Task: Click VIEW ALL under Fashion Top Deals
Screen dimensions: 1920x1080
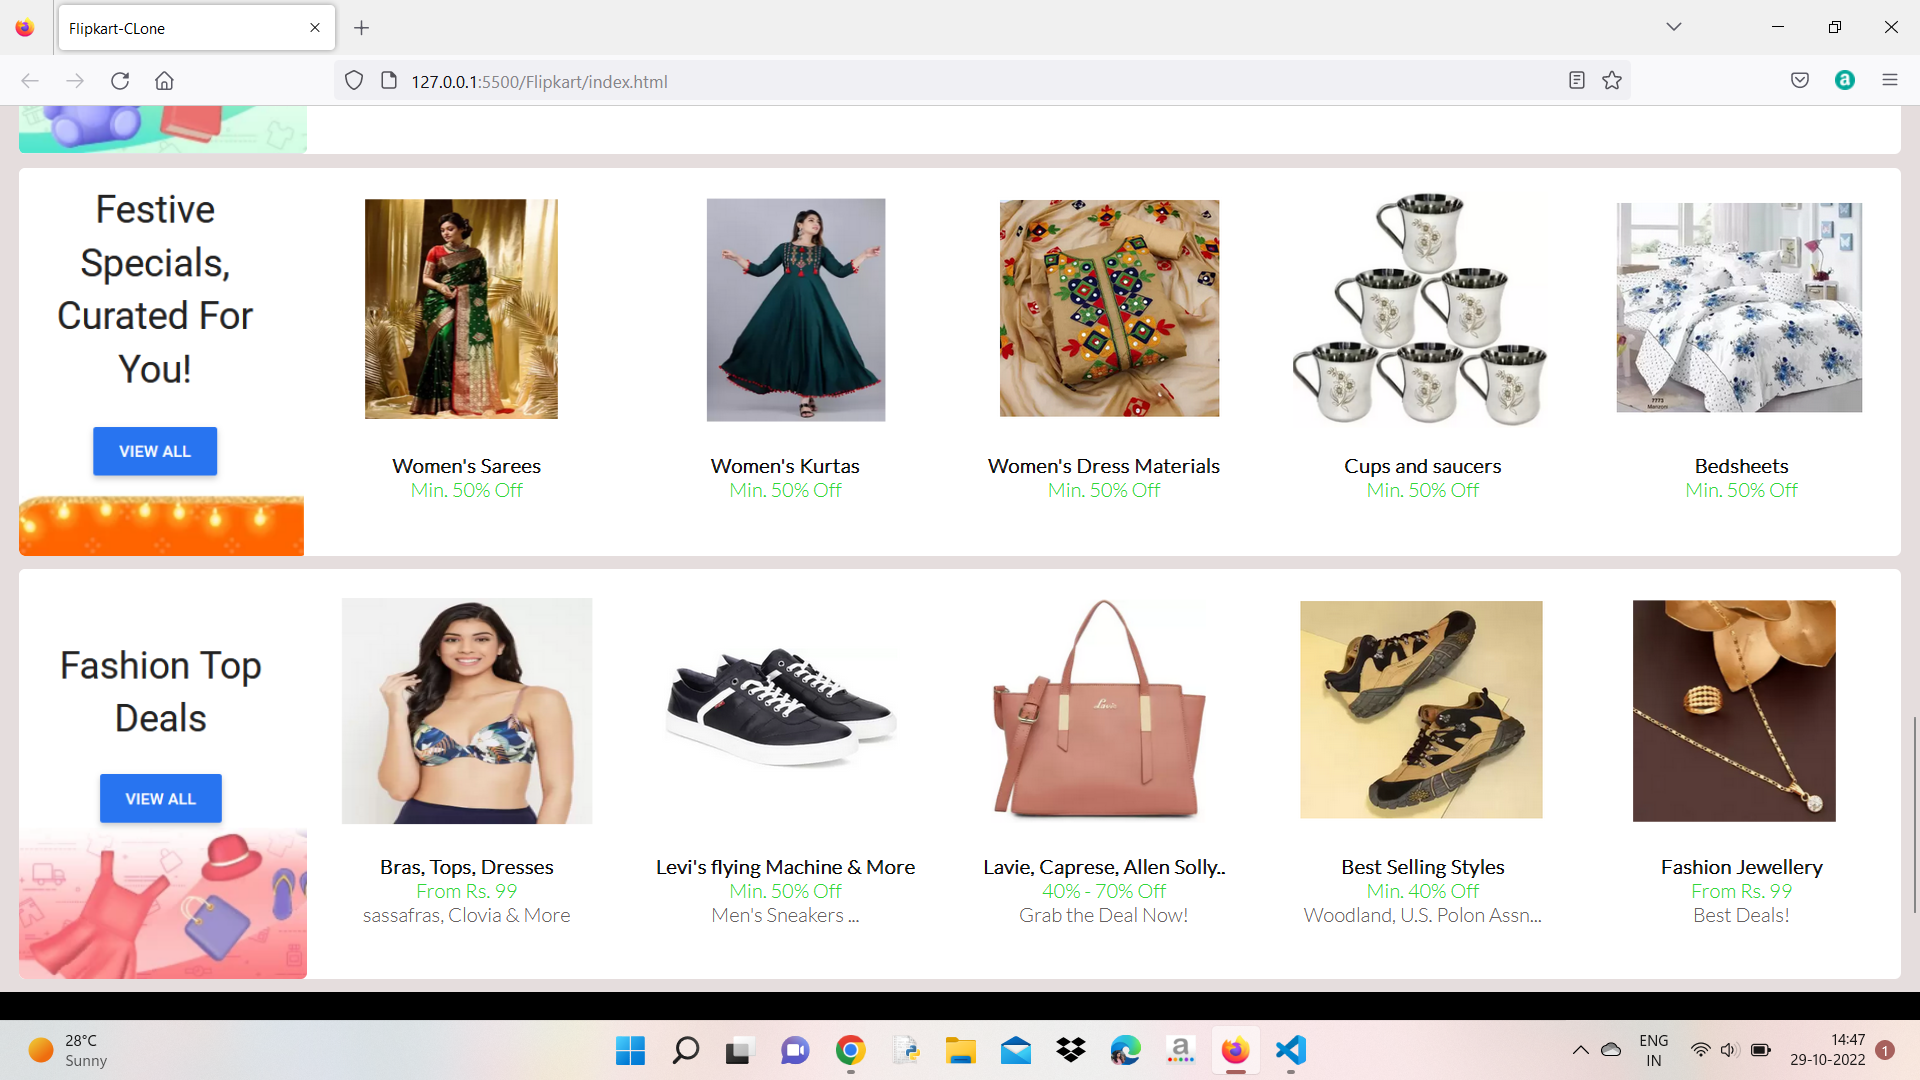Action: (160, 798)
